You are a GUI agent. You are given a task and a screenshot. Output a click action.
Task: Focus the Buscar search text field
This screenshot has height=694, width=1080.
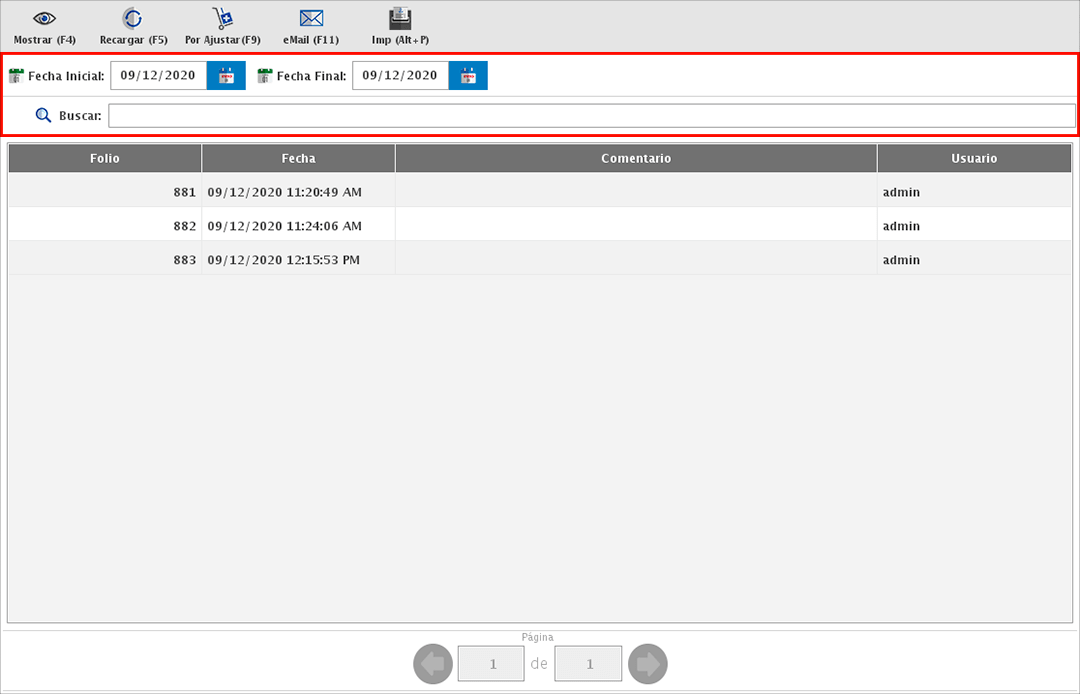click(x=592, y=116)
